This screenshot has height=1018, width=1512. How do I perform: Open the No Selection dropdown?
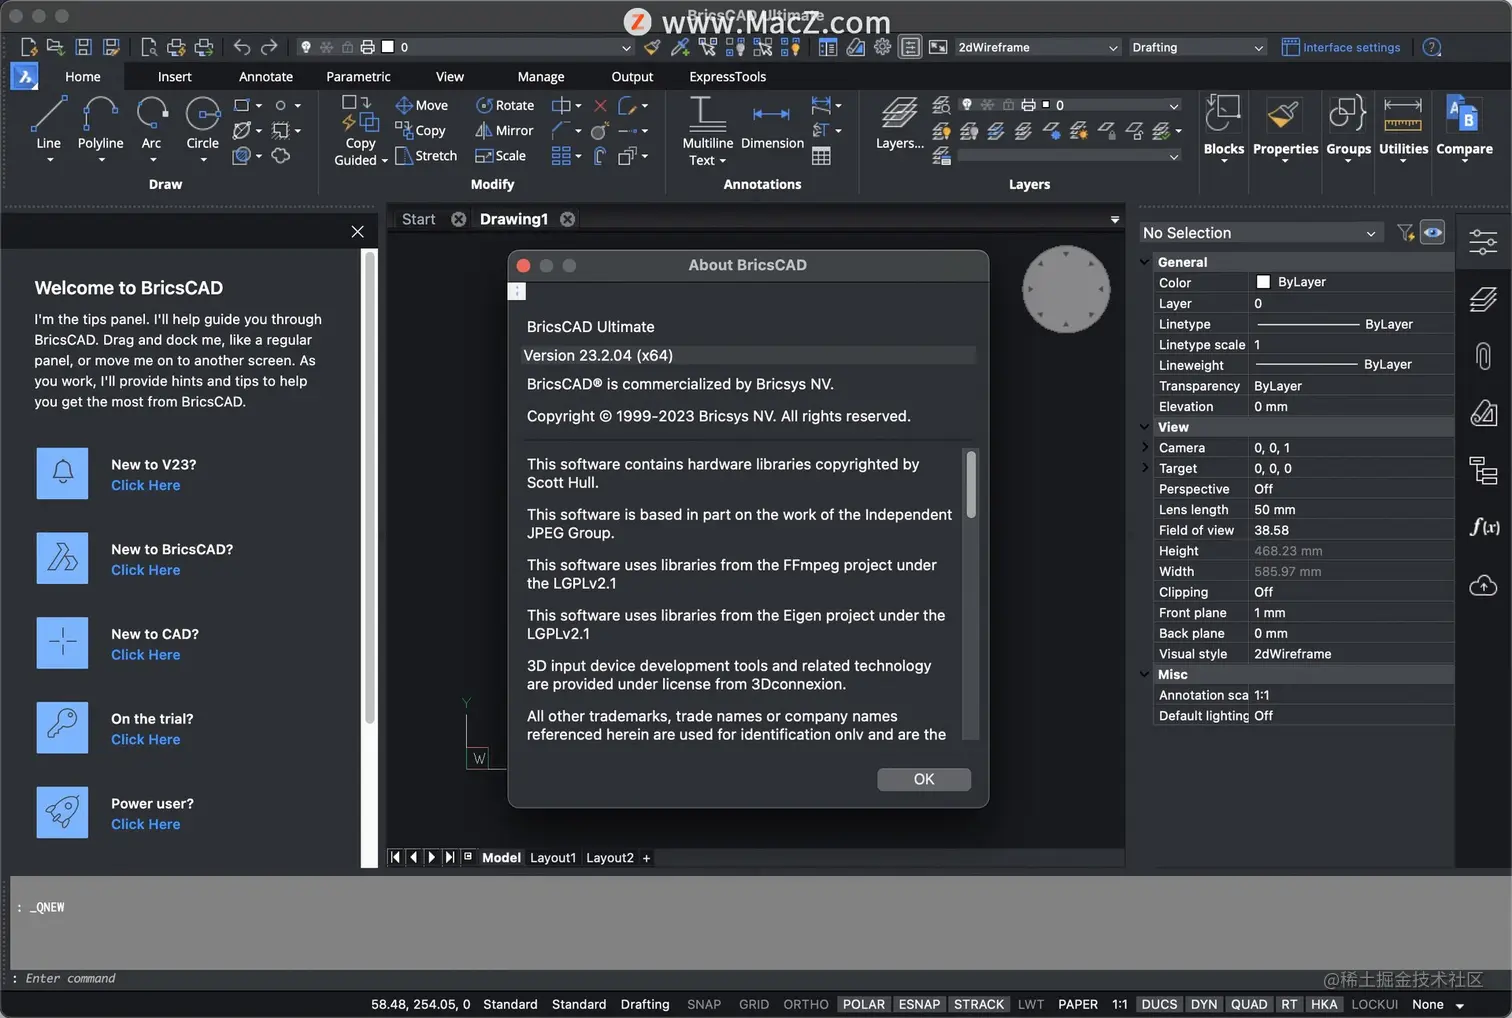point(1260,233)
